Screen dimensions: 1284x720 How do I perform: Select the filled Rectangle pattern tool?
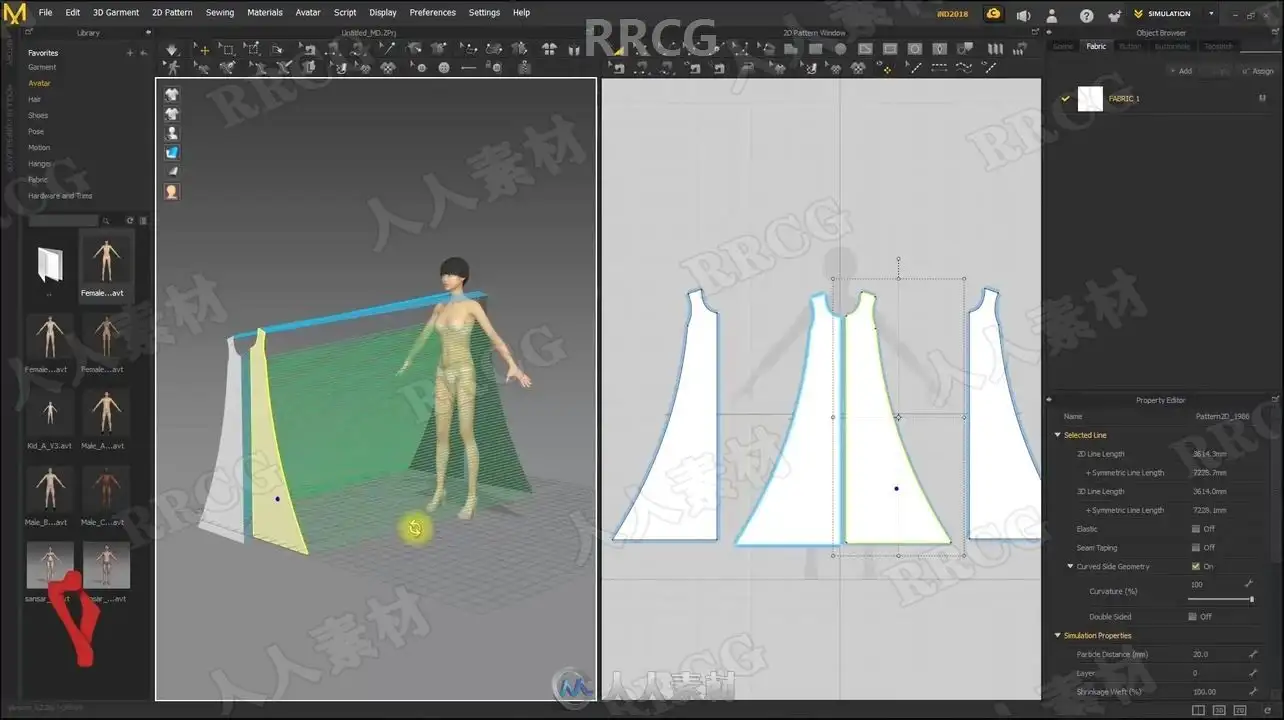coord(816,49)
